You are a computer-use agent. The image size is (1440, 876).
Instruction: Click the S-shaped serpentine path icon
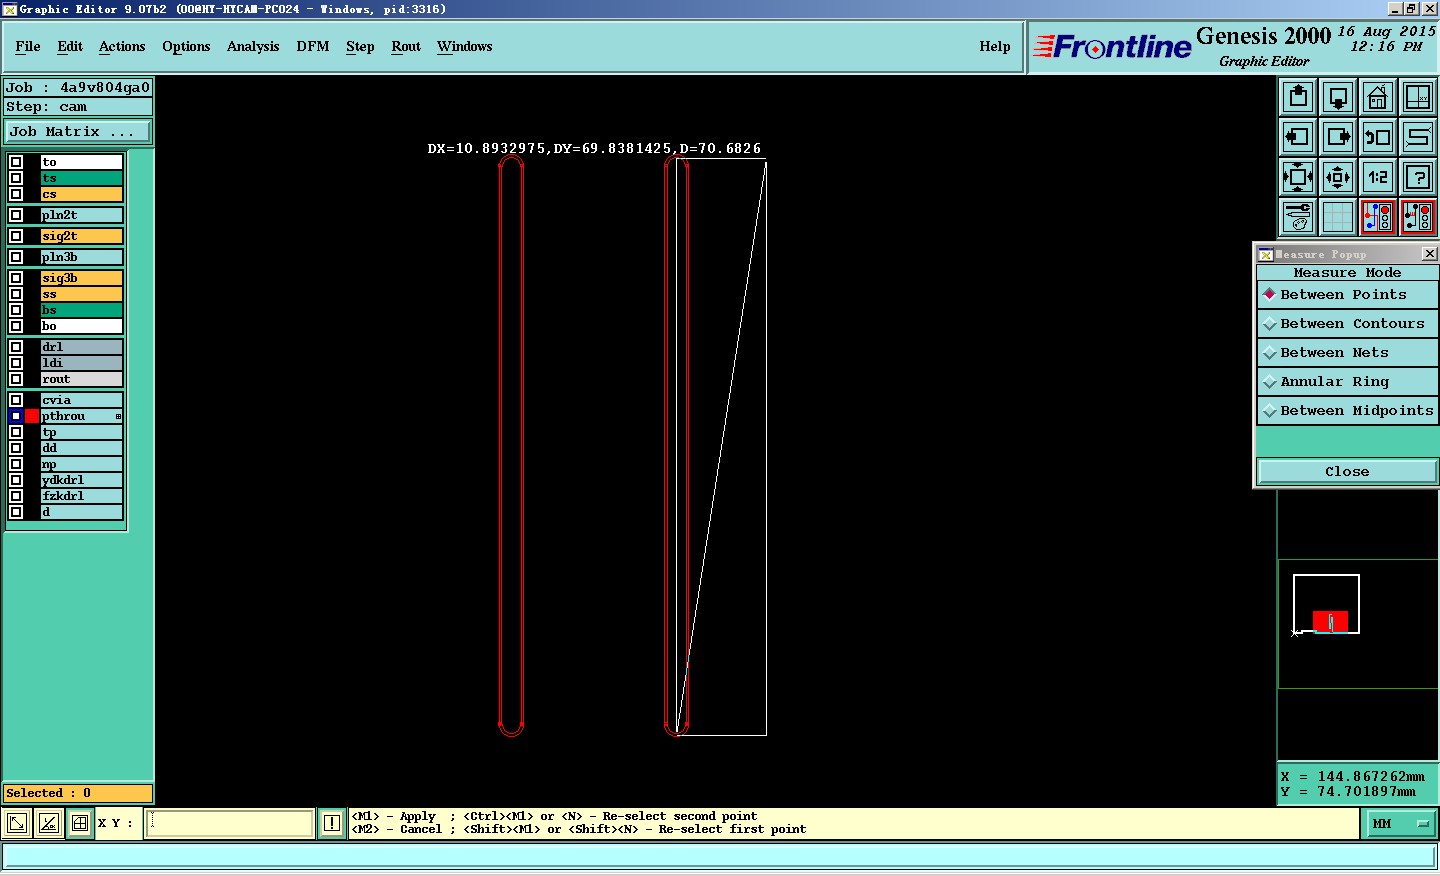coord(1418,137)
